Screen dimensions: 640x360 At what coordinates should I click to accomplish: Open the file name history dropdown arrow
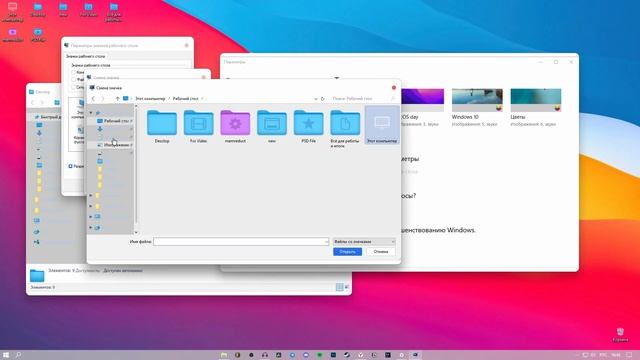[326, 242]
